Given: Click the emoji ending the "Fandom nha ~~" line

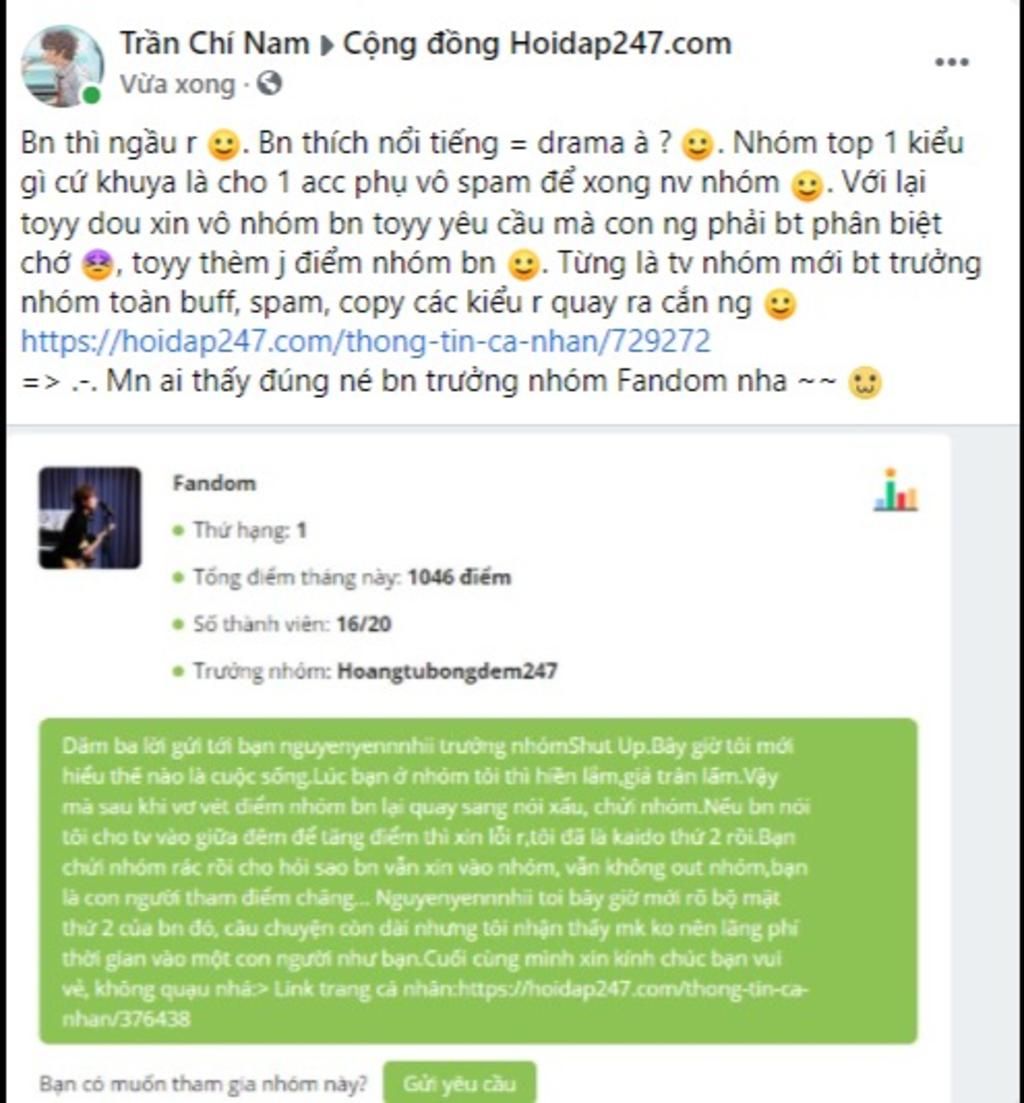Looking at the screenshot, I should point(864,383).
